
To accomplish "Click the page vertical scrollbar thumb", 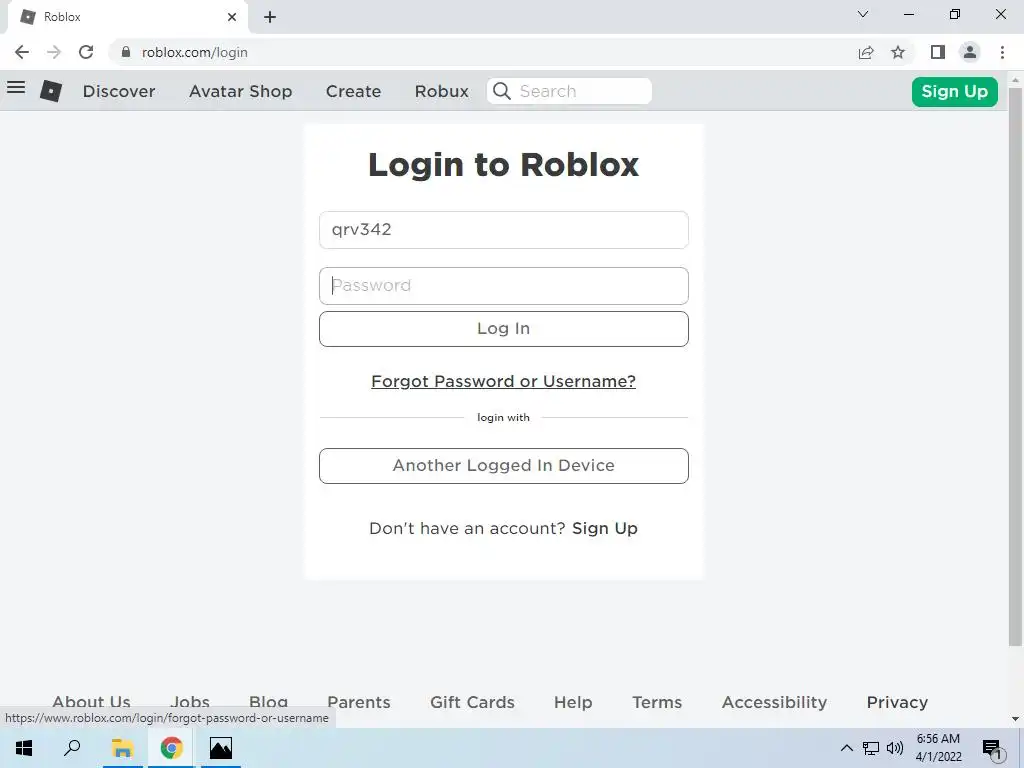I will pyautogui.click(x=1016, y=366).
